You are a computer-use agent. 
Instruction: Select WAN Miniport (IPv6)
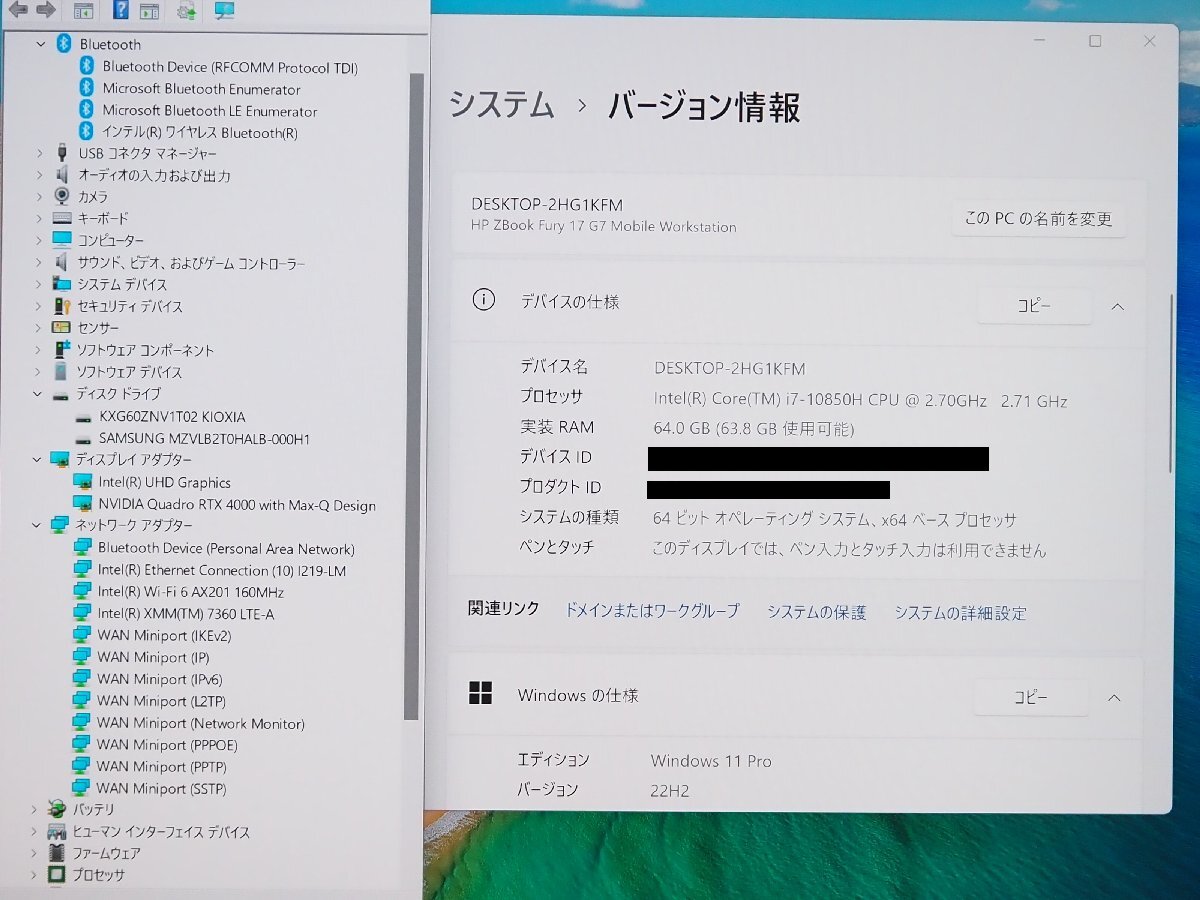click(160, 679)
